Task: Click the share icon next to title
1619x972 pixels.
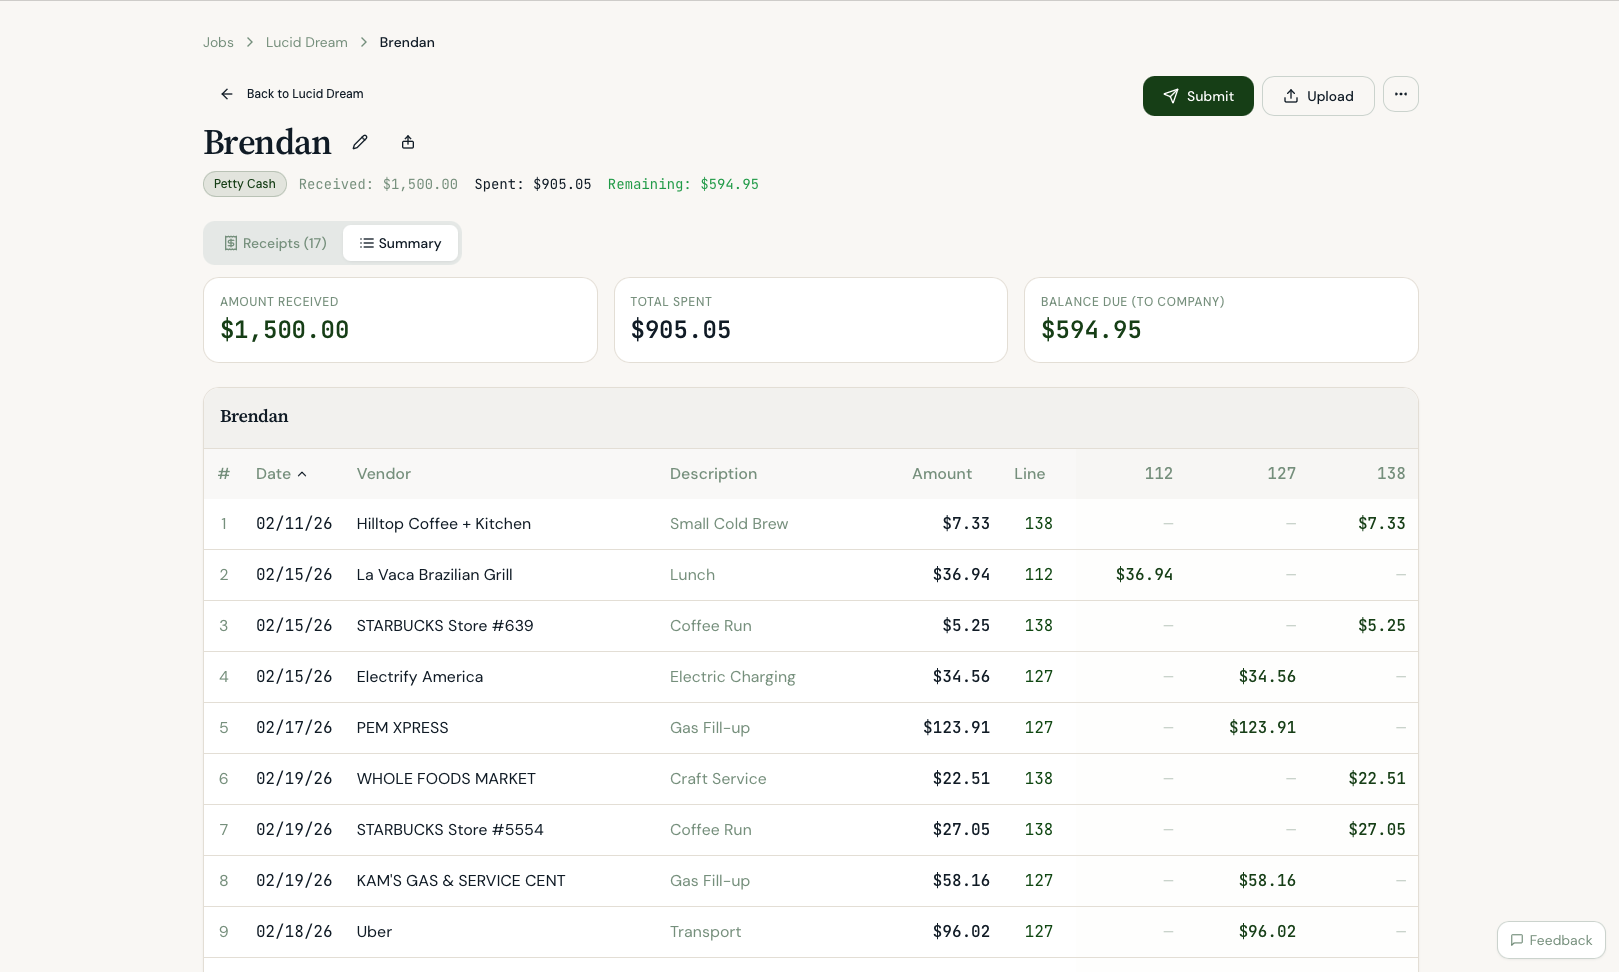Action: 408,142
